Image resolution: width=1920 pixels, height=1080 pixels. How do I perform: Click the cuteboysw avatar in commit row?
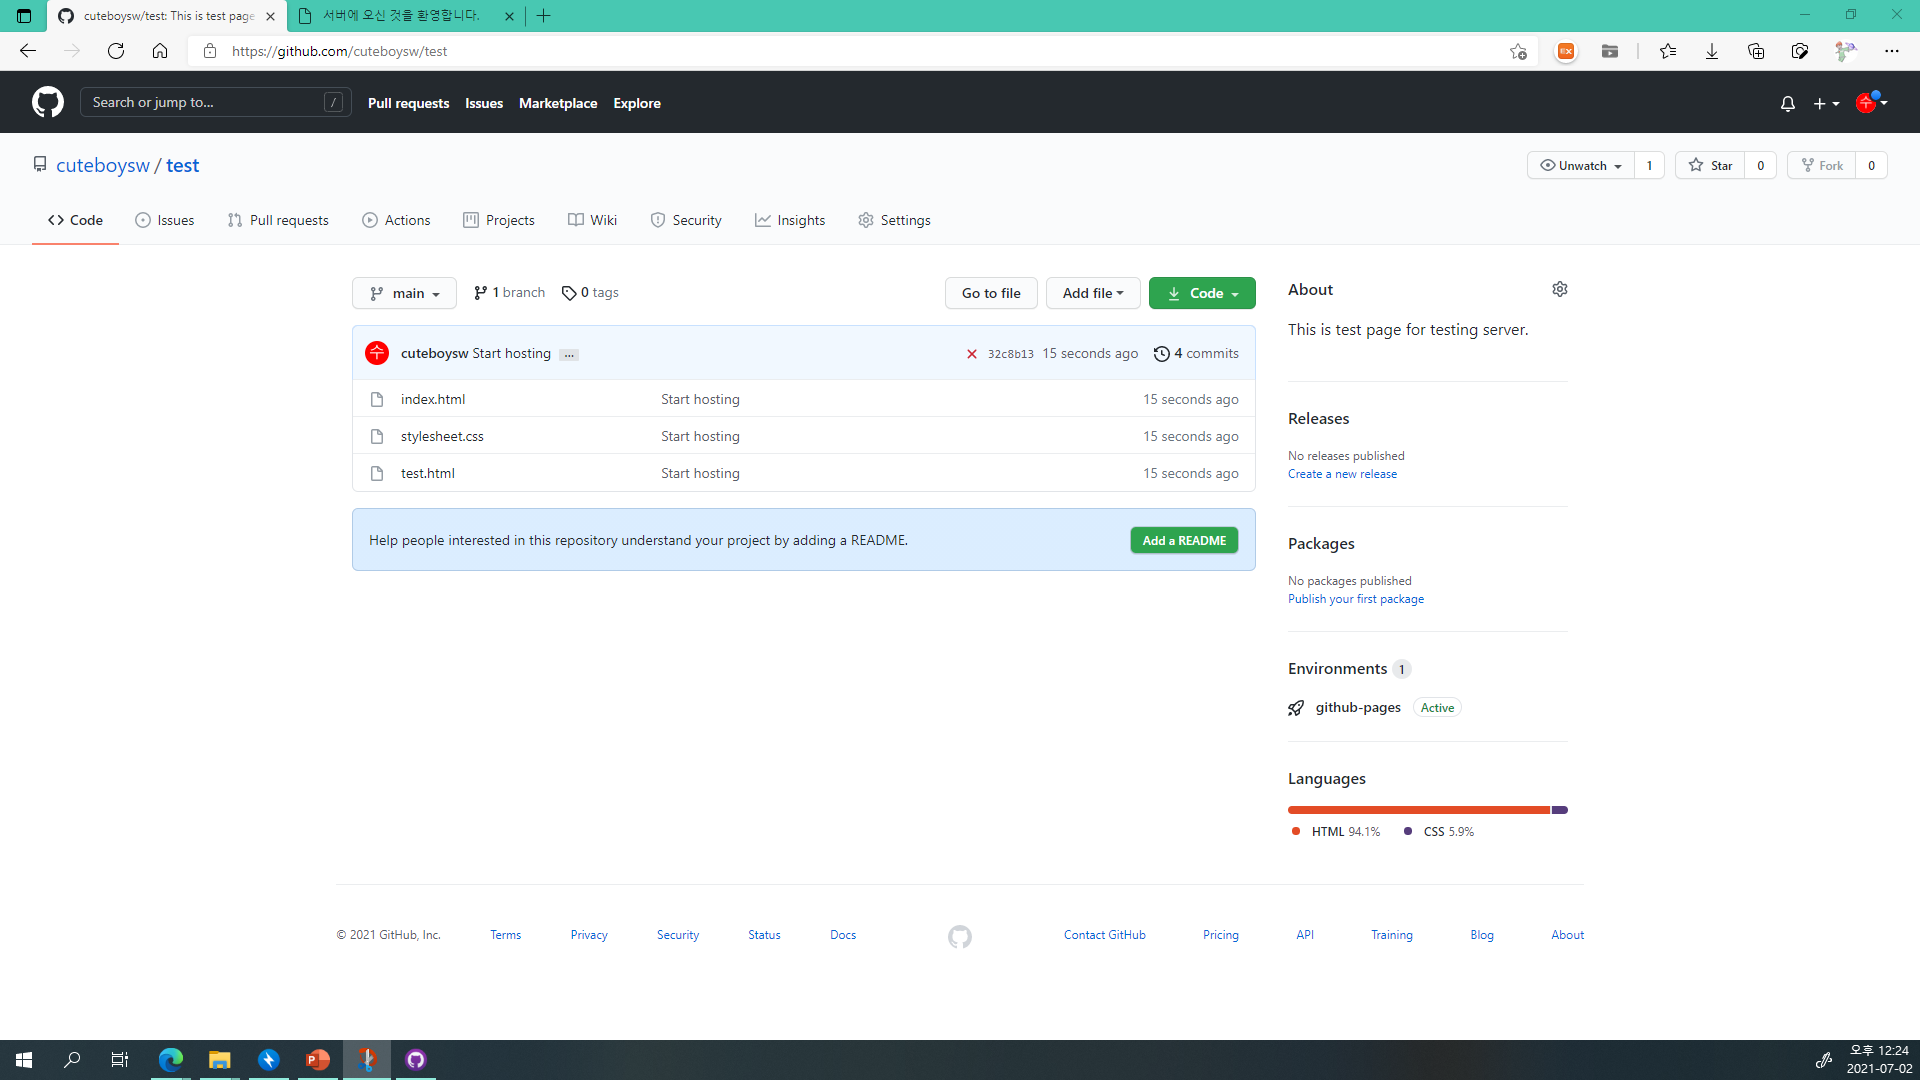[377, 353]
